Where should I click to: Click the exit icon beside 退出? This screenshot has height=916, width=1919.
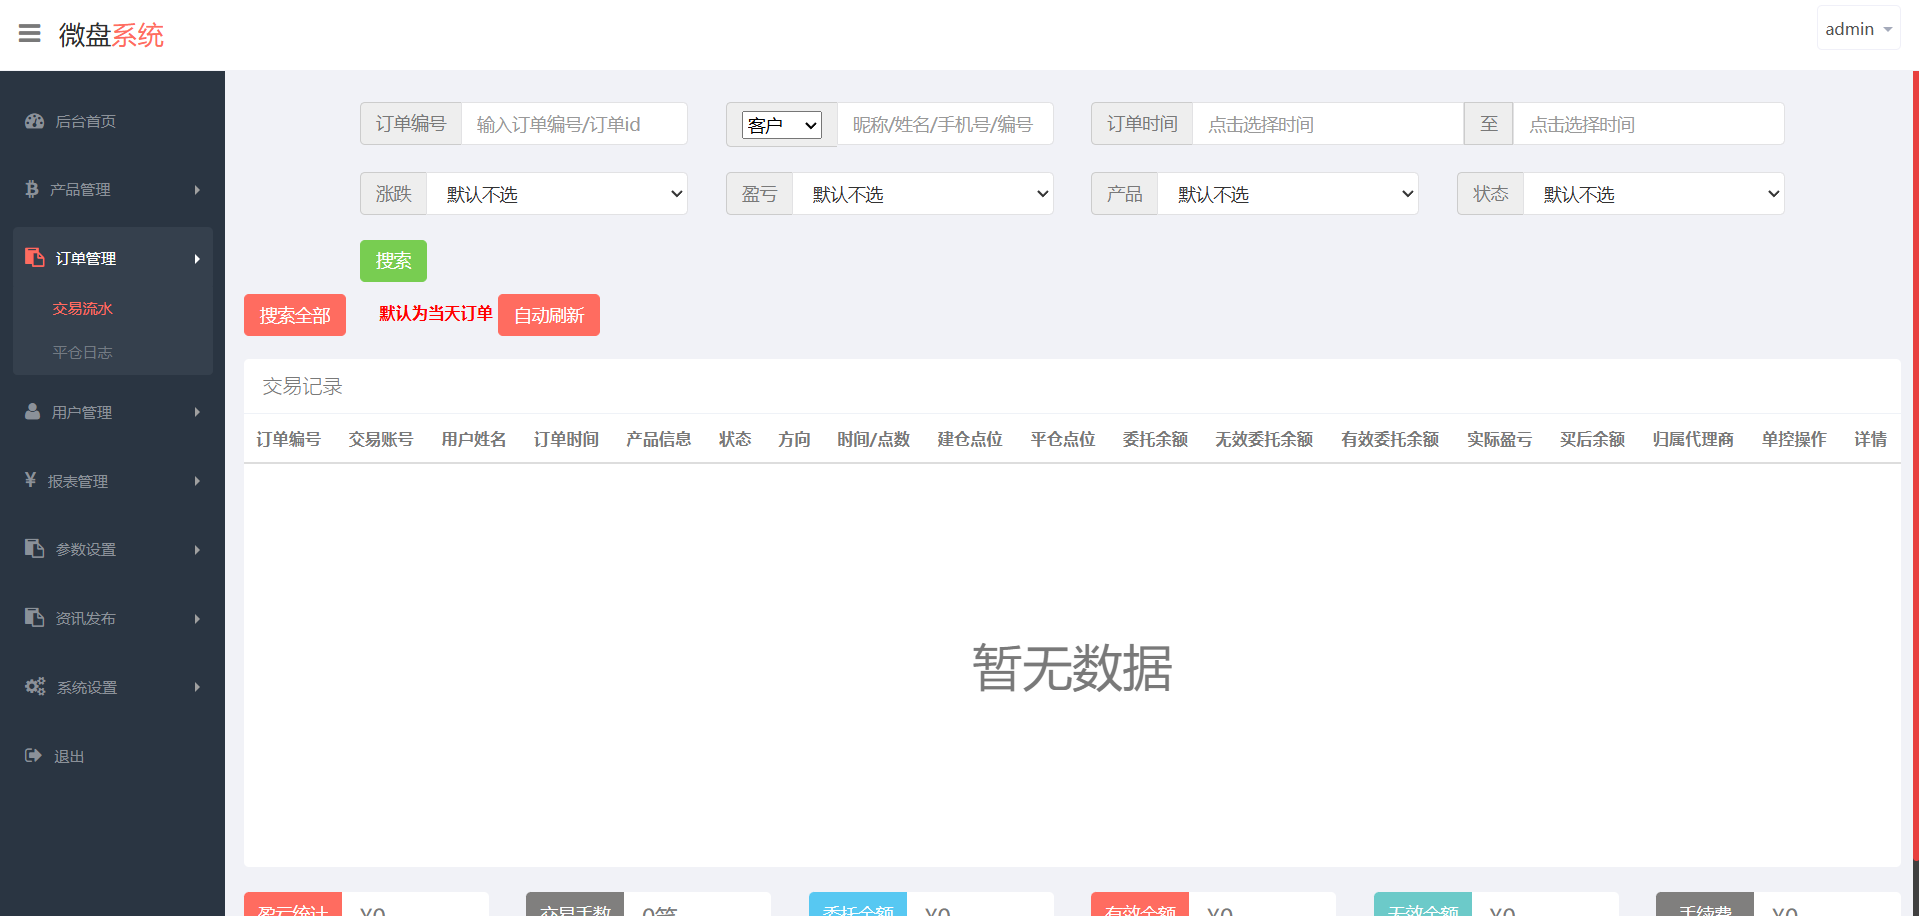33,756
